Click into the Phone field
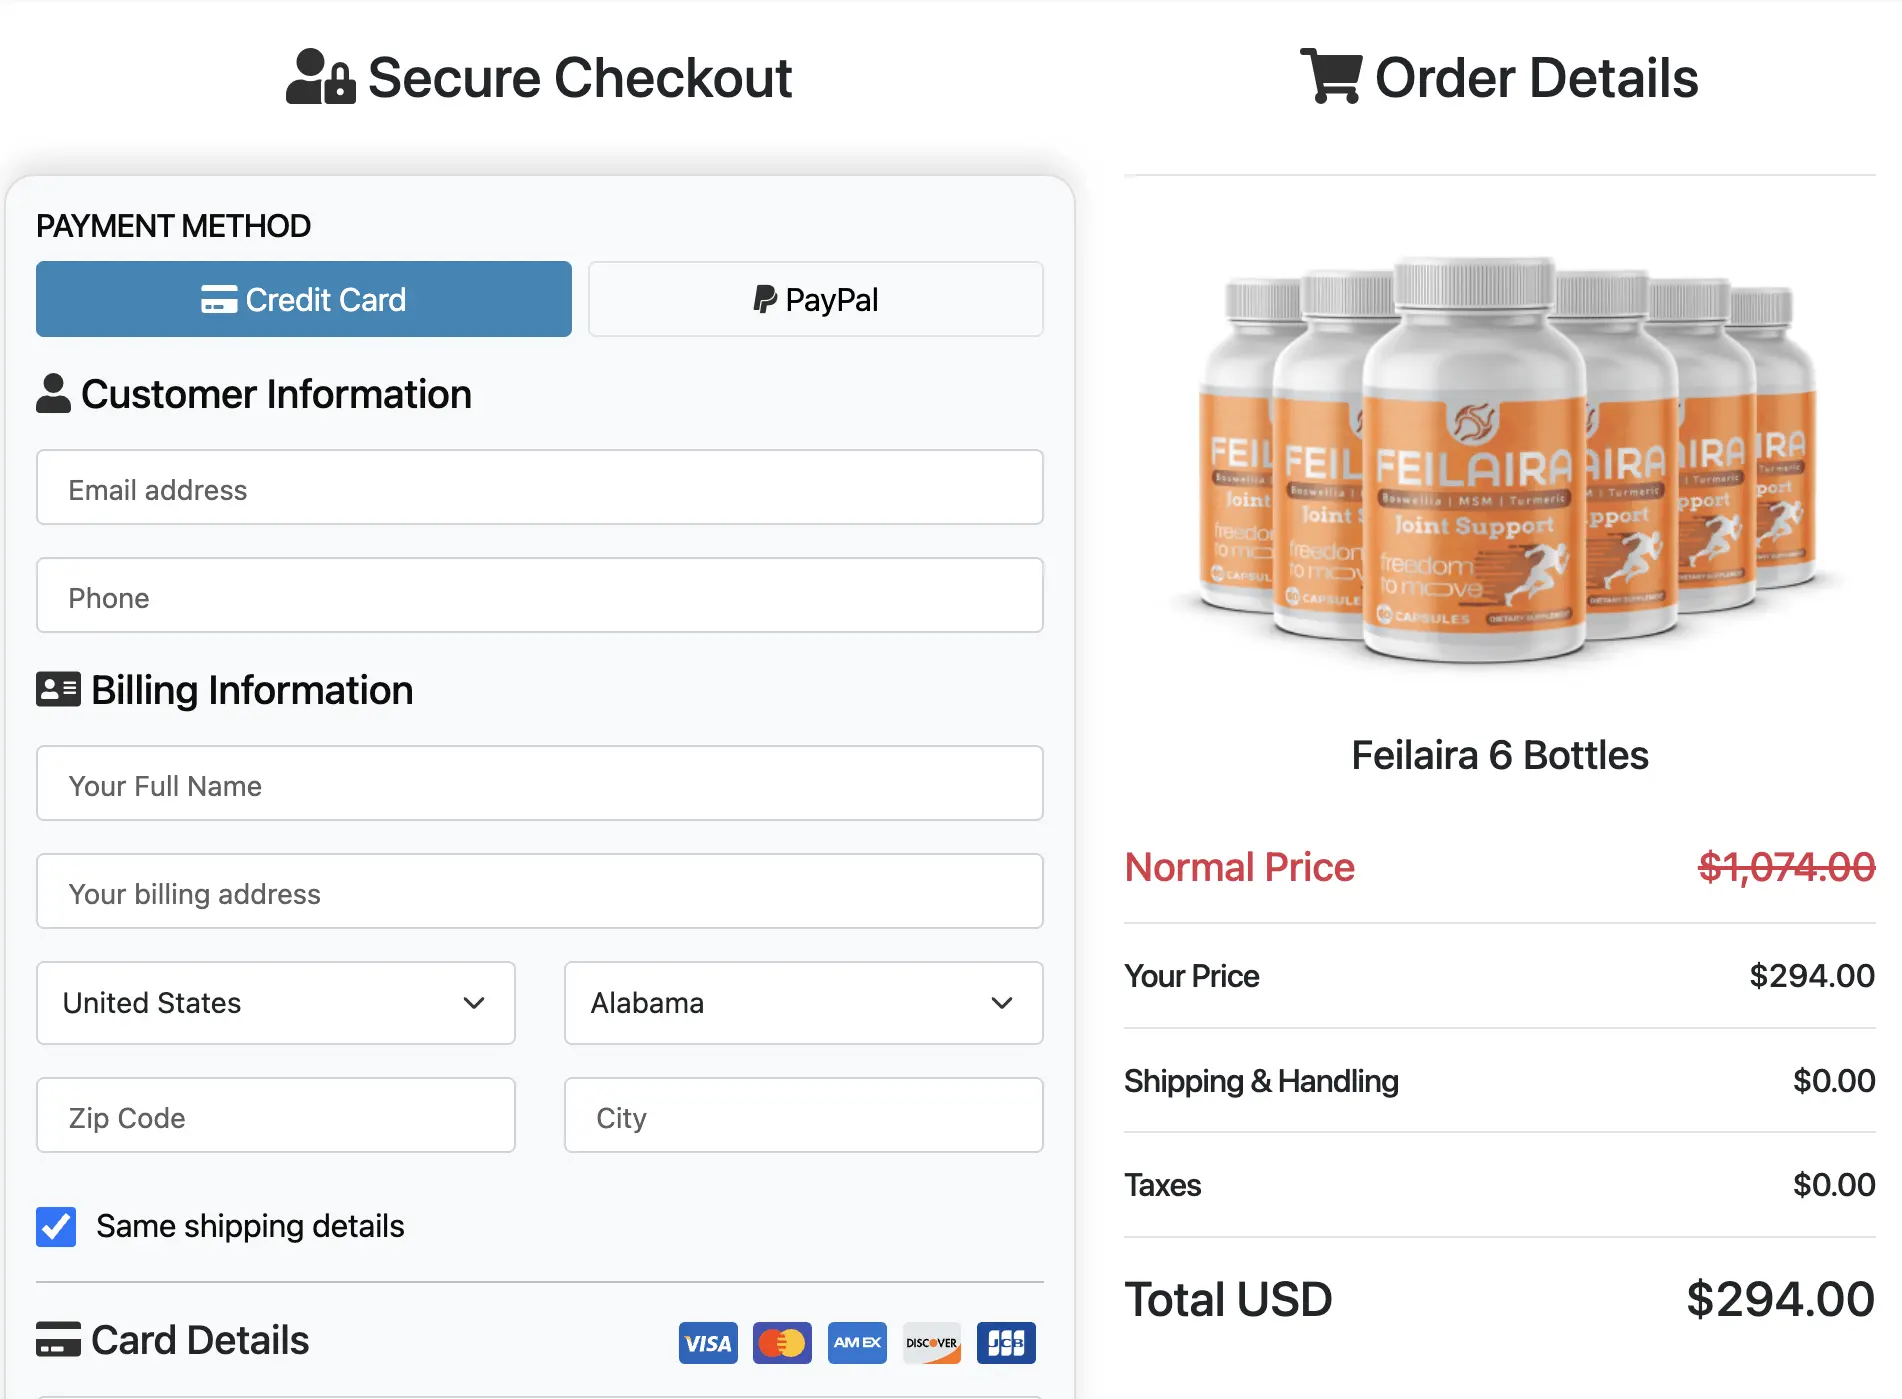The width and height of the screenshot is (1902, 1399). coord(540,596)
